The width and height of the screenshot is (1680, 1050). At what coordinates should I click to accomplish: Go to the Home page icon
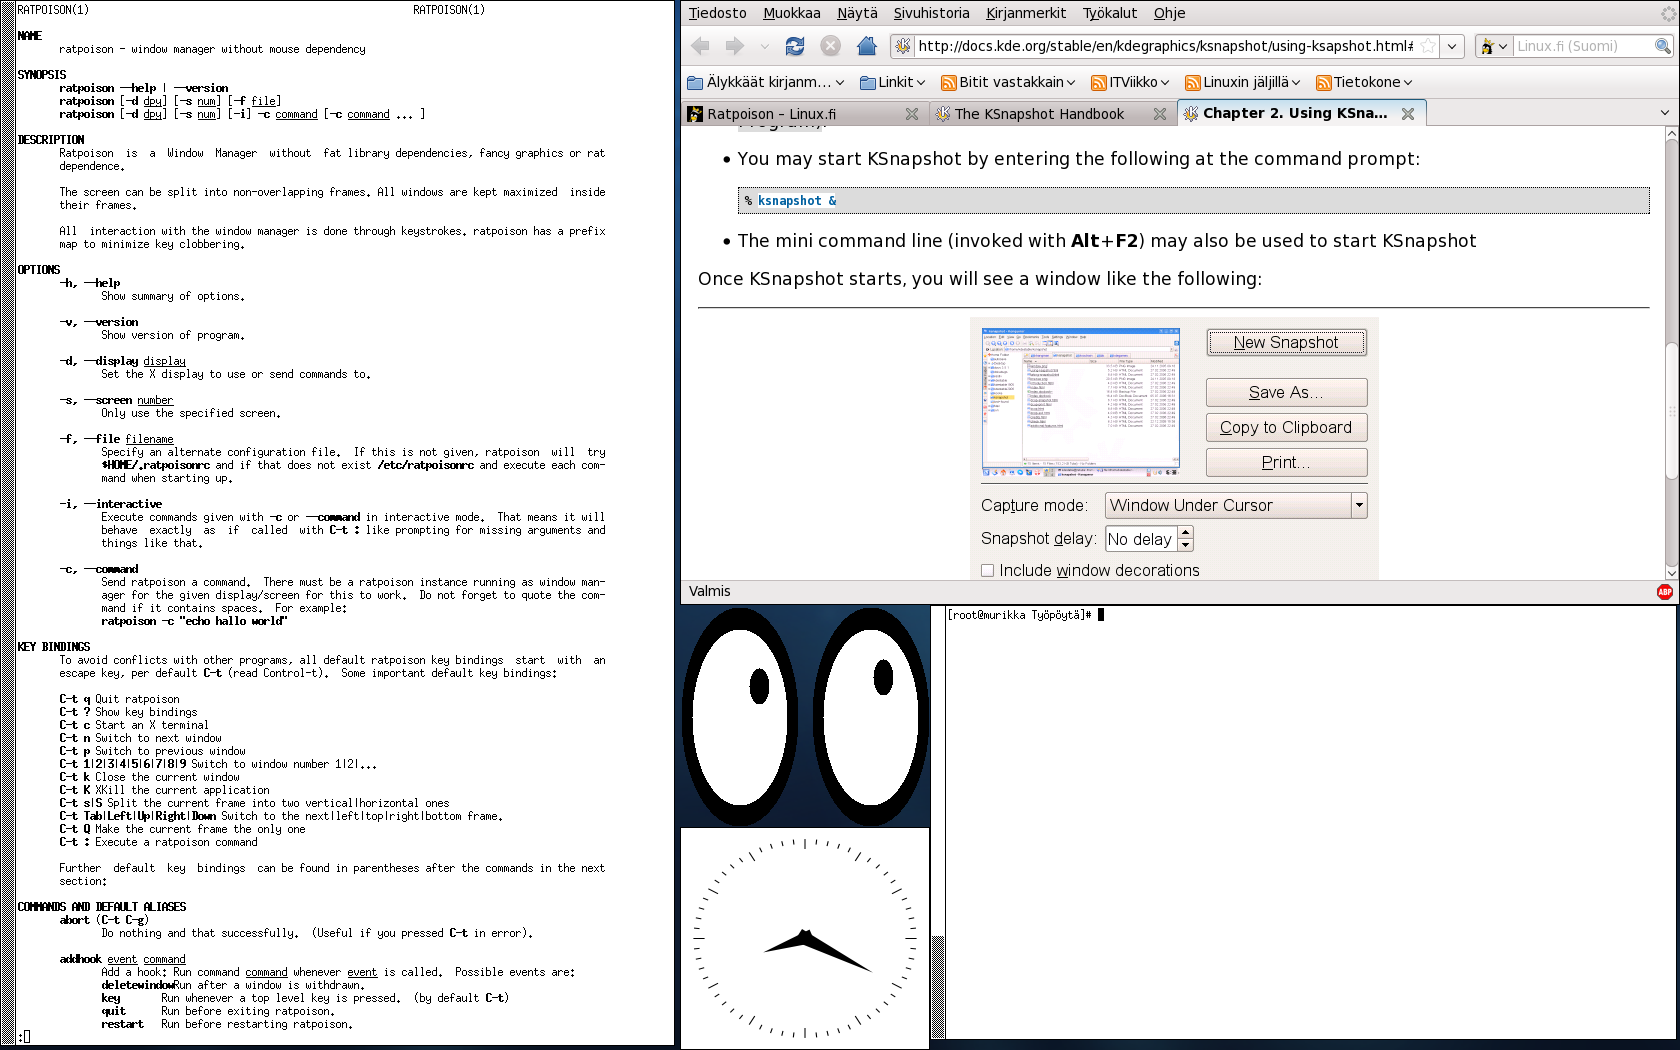(867, 46)
